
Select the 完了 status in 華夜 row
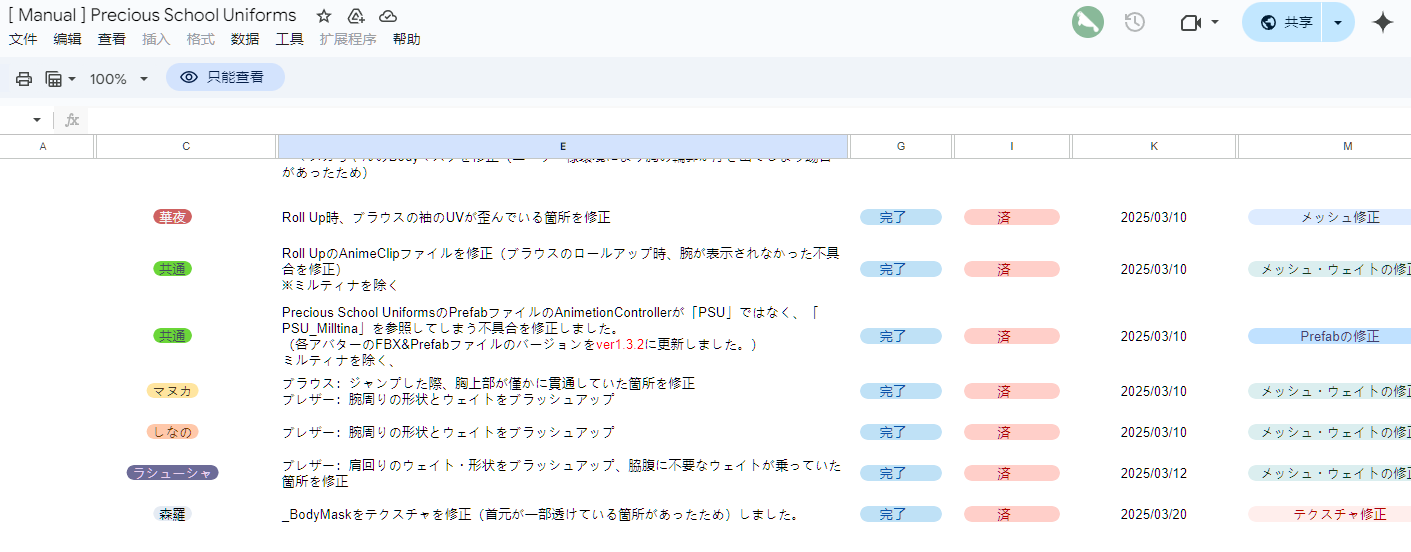[901, 217]
